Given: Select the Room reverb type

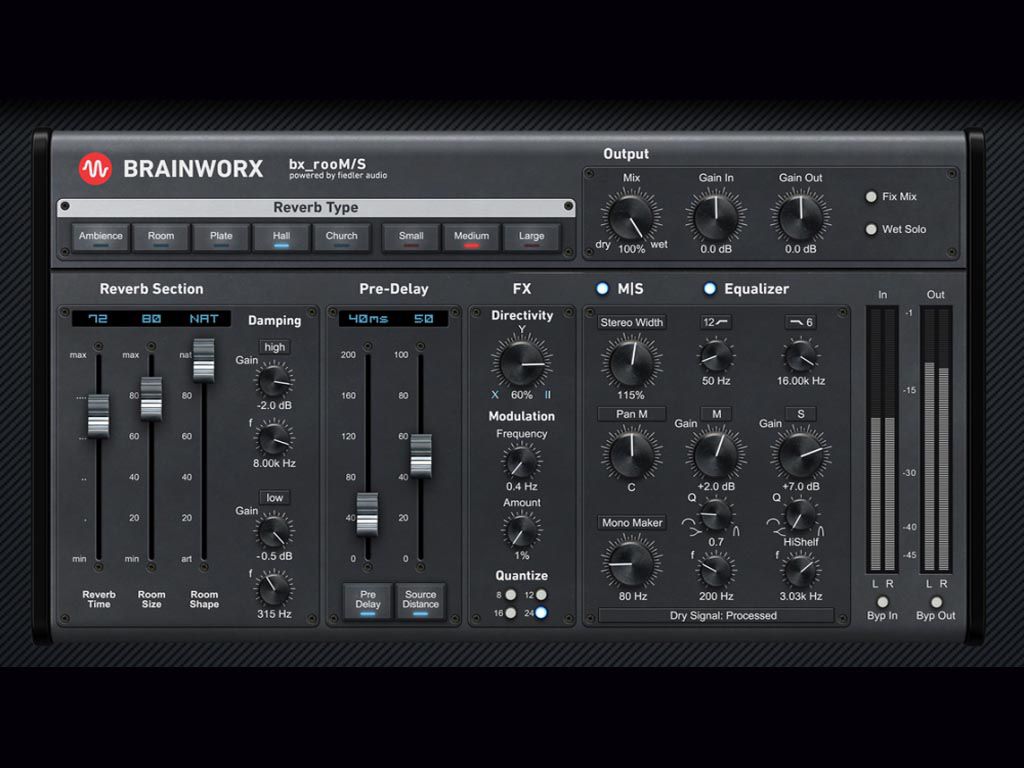Looking at the screenshot, I should pyautogui.click(x=161, y=237).
